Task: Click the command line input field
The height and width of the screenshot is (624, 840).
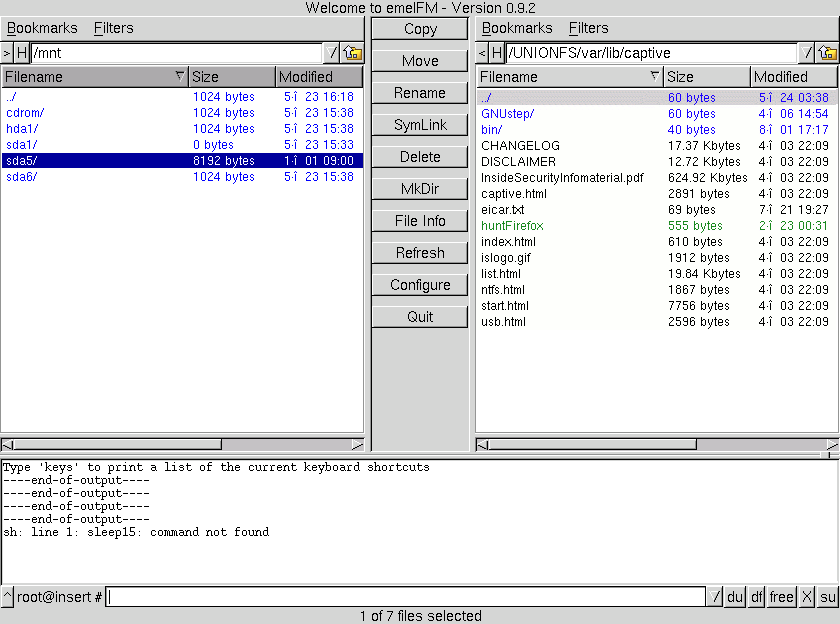Action: 406,597
